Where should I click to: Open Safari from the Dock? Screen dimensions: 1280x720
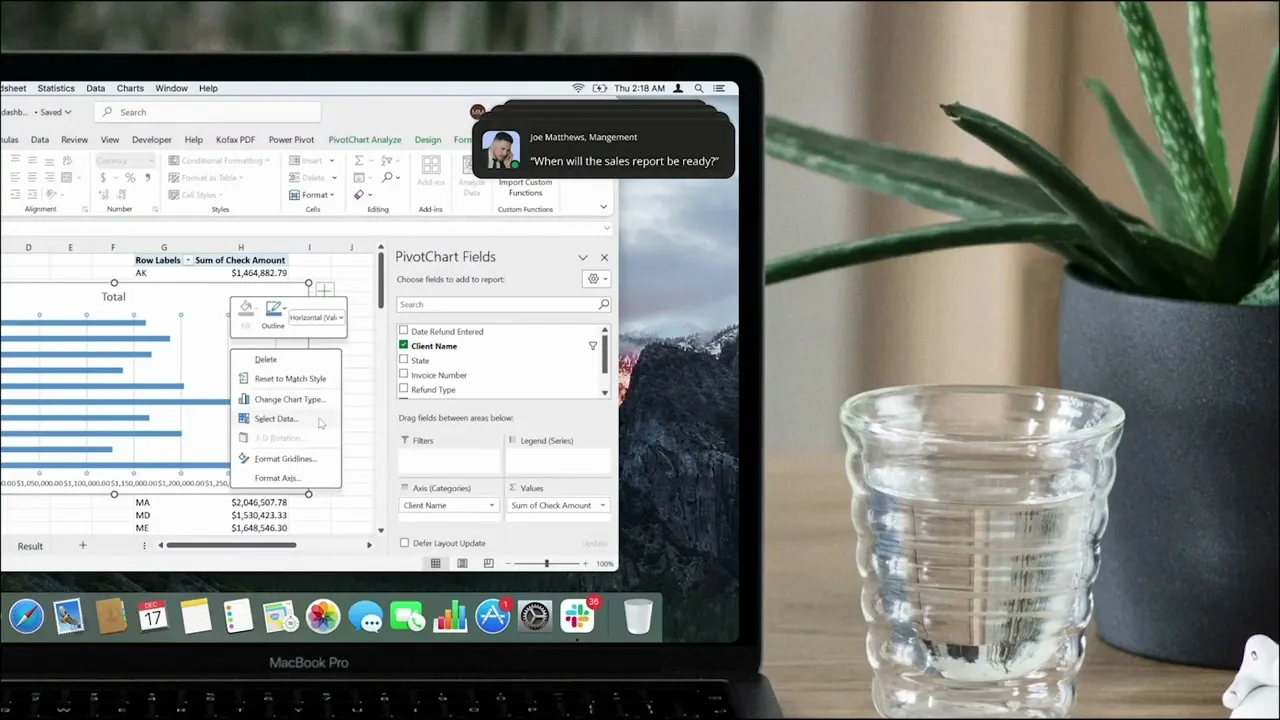(x=26, y=617)
